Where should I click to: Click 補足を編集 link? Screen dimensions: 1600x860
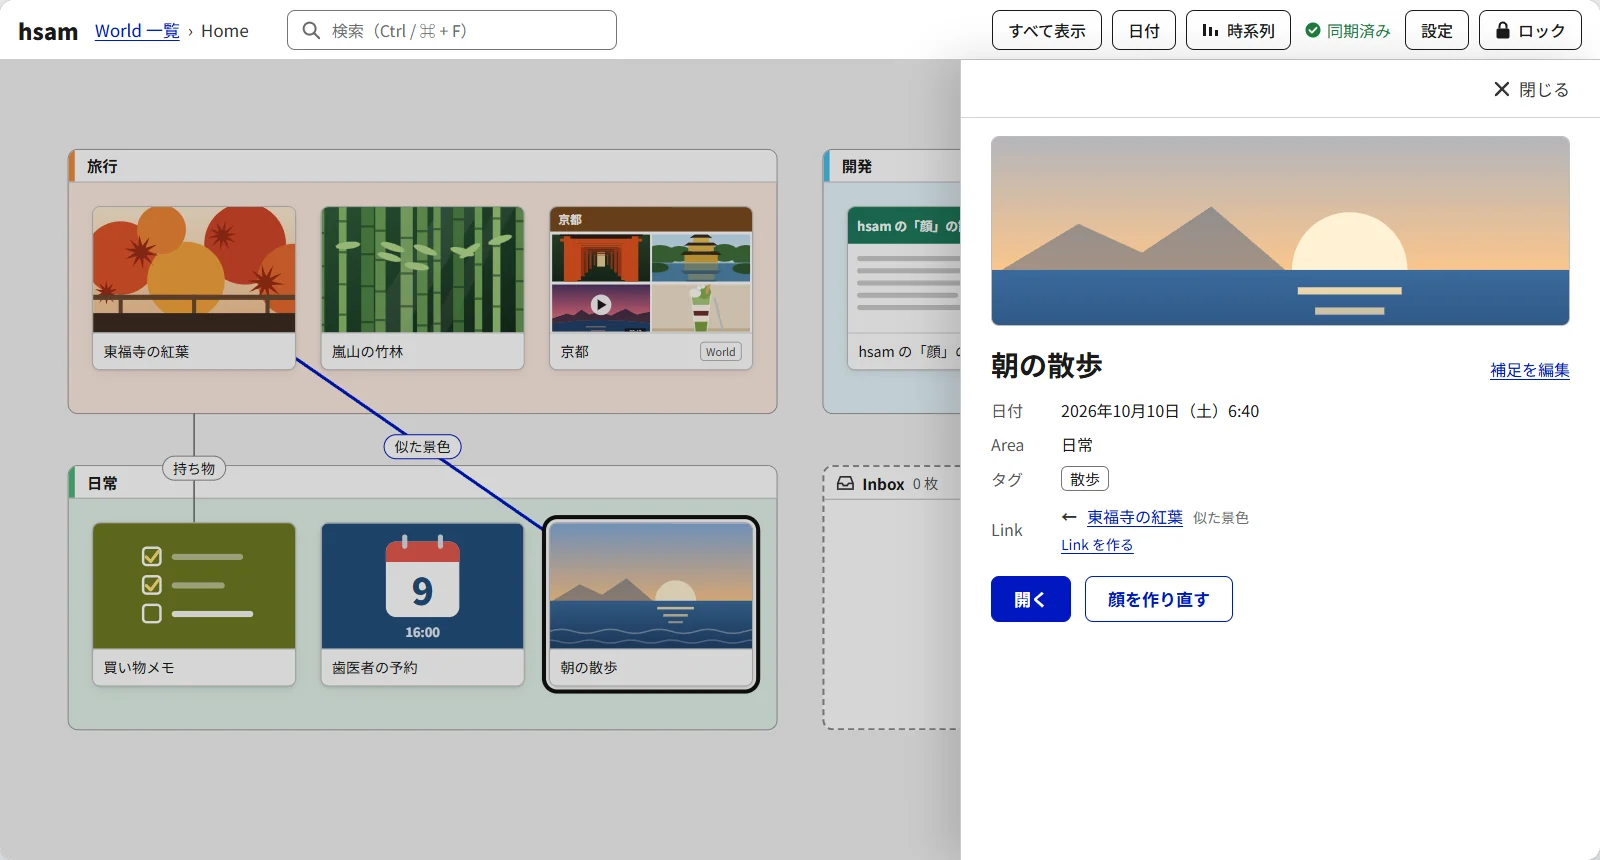coord(1530,370)
